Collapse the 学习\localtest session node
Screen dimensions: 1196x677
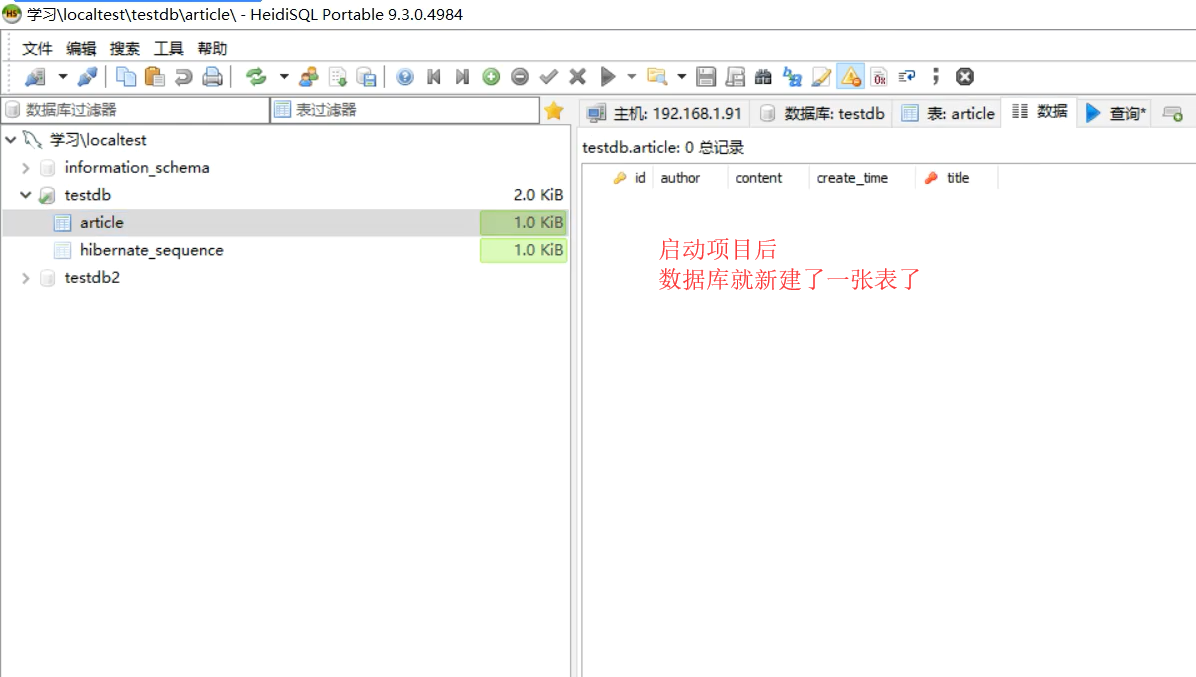[11, 140]
